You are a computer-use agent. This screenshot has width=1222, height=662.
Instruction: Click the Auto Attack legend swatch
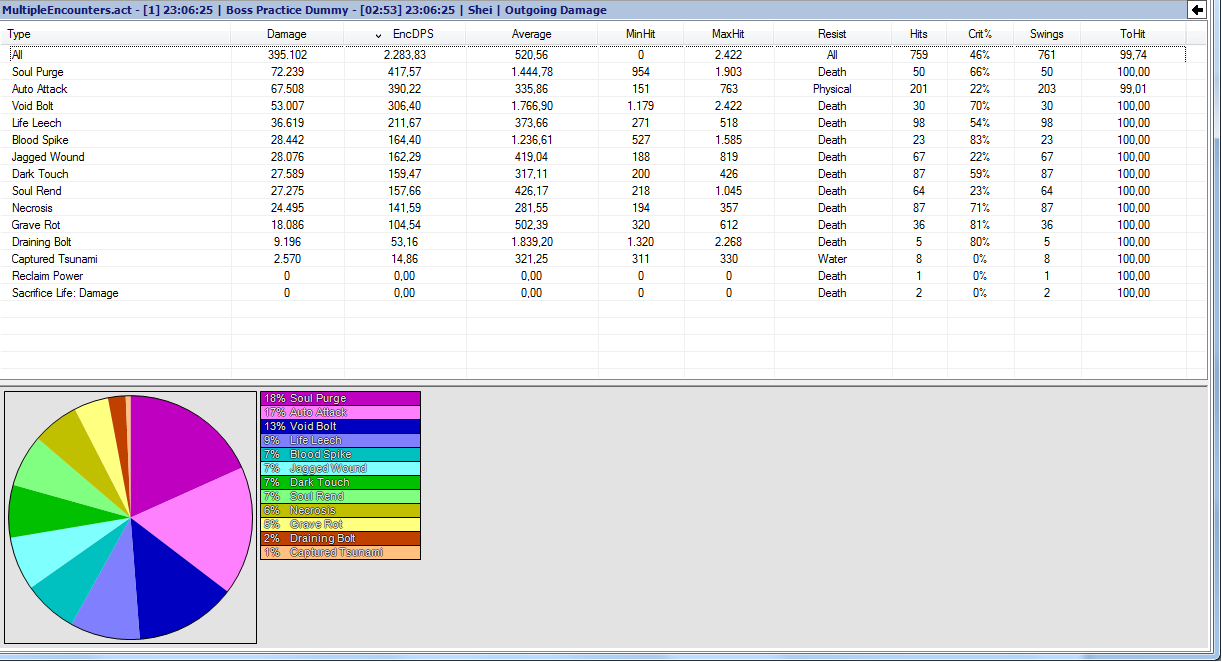pyautogui.click(x=341, y=412)
